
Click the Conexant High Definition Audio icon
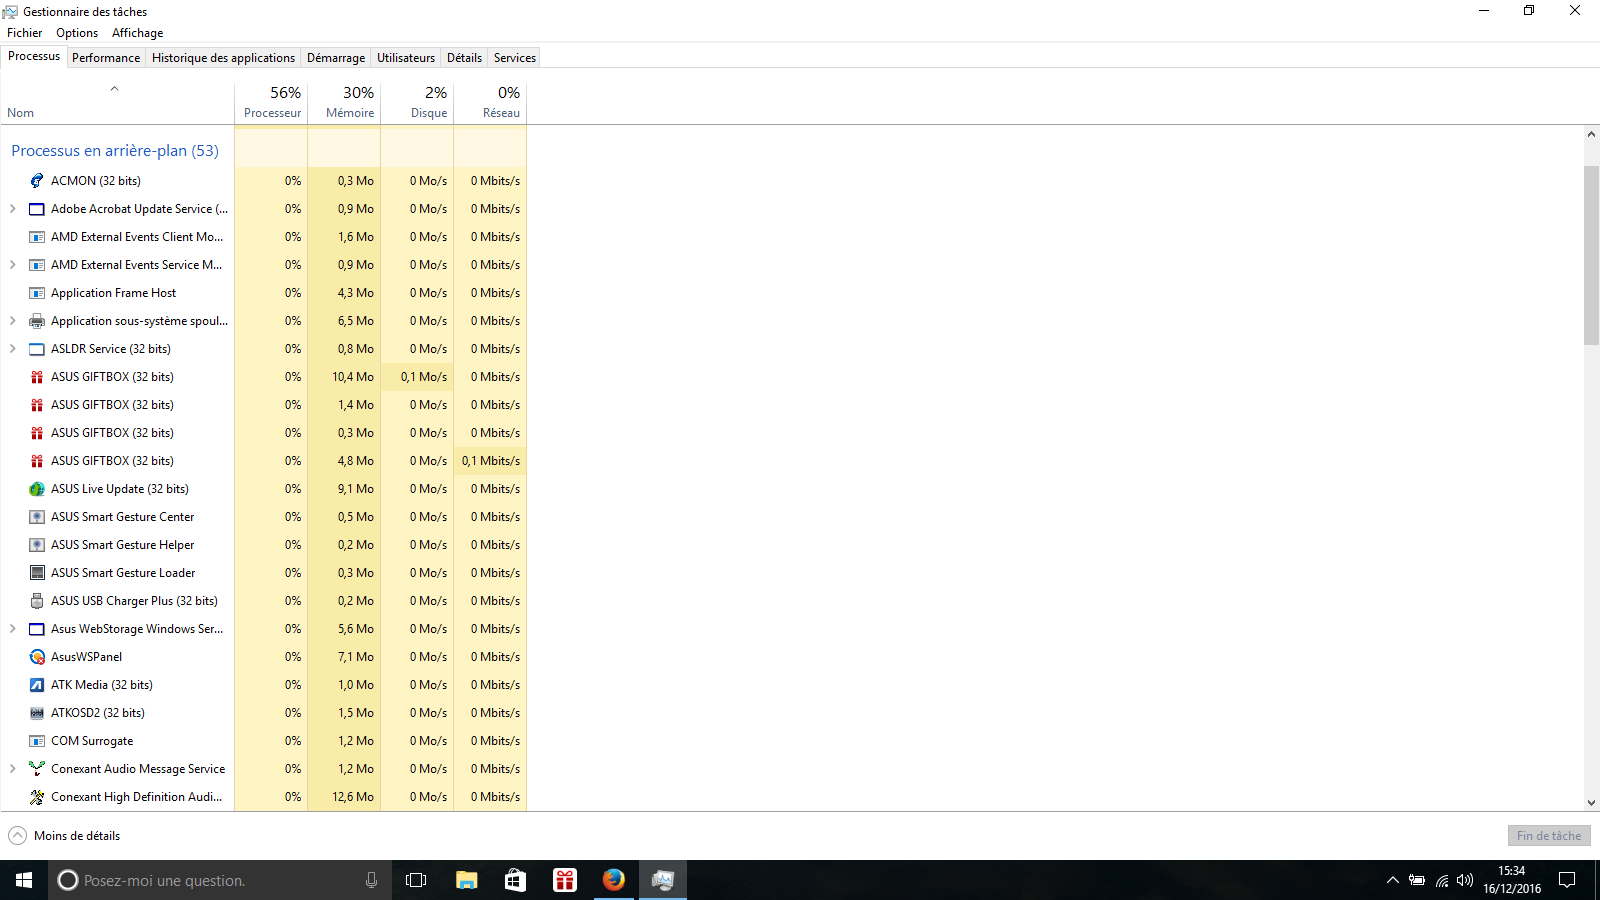pos(37,797)
